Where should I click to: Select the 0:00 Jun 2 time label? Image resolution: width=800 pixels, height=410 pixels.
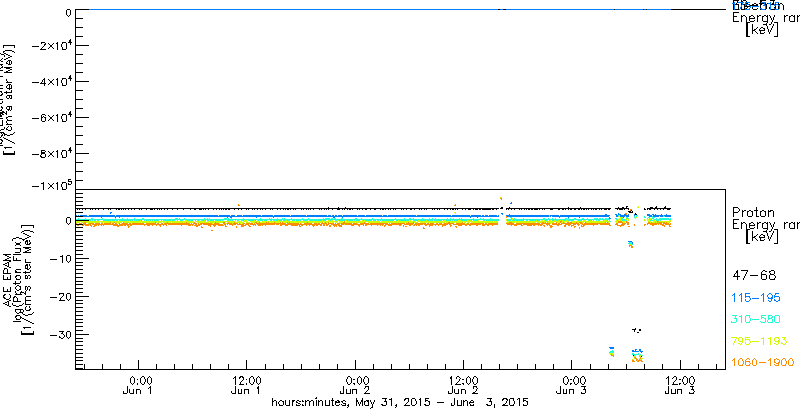[355, 385]
